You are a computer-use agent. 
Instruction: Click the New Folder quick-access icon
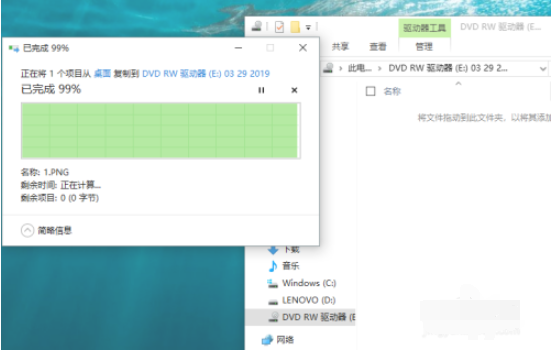click(x=295, y=27)
